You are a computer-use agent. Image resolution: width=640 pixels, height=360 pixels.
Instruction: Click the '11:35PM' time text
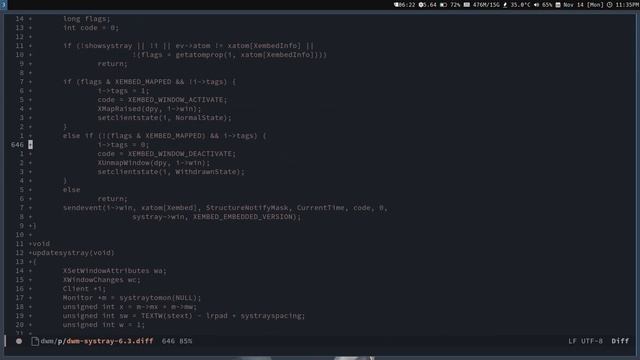coord(627,5)
